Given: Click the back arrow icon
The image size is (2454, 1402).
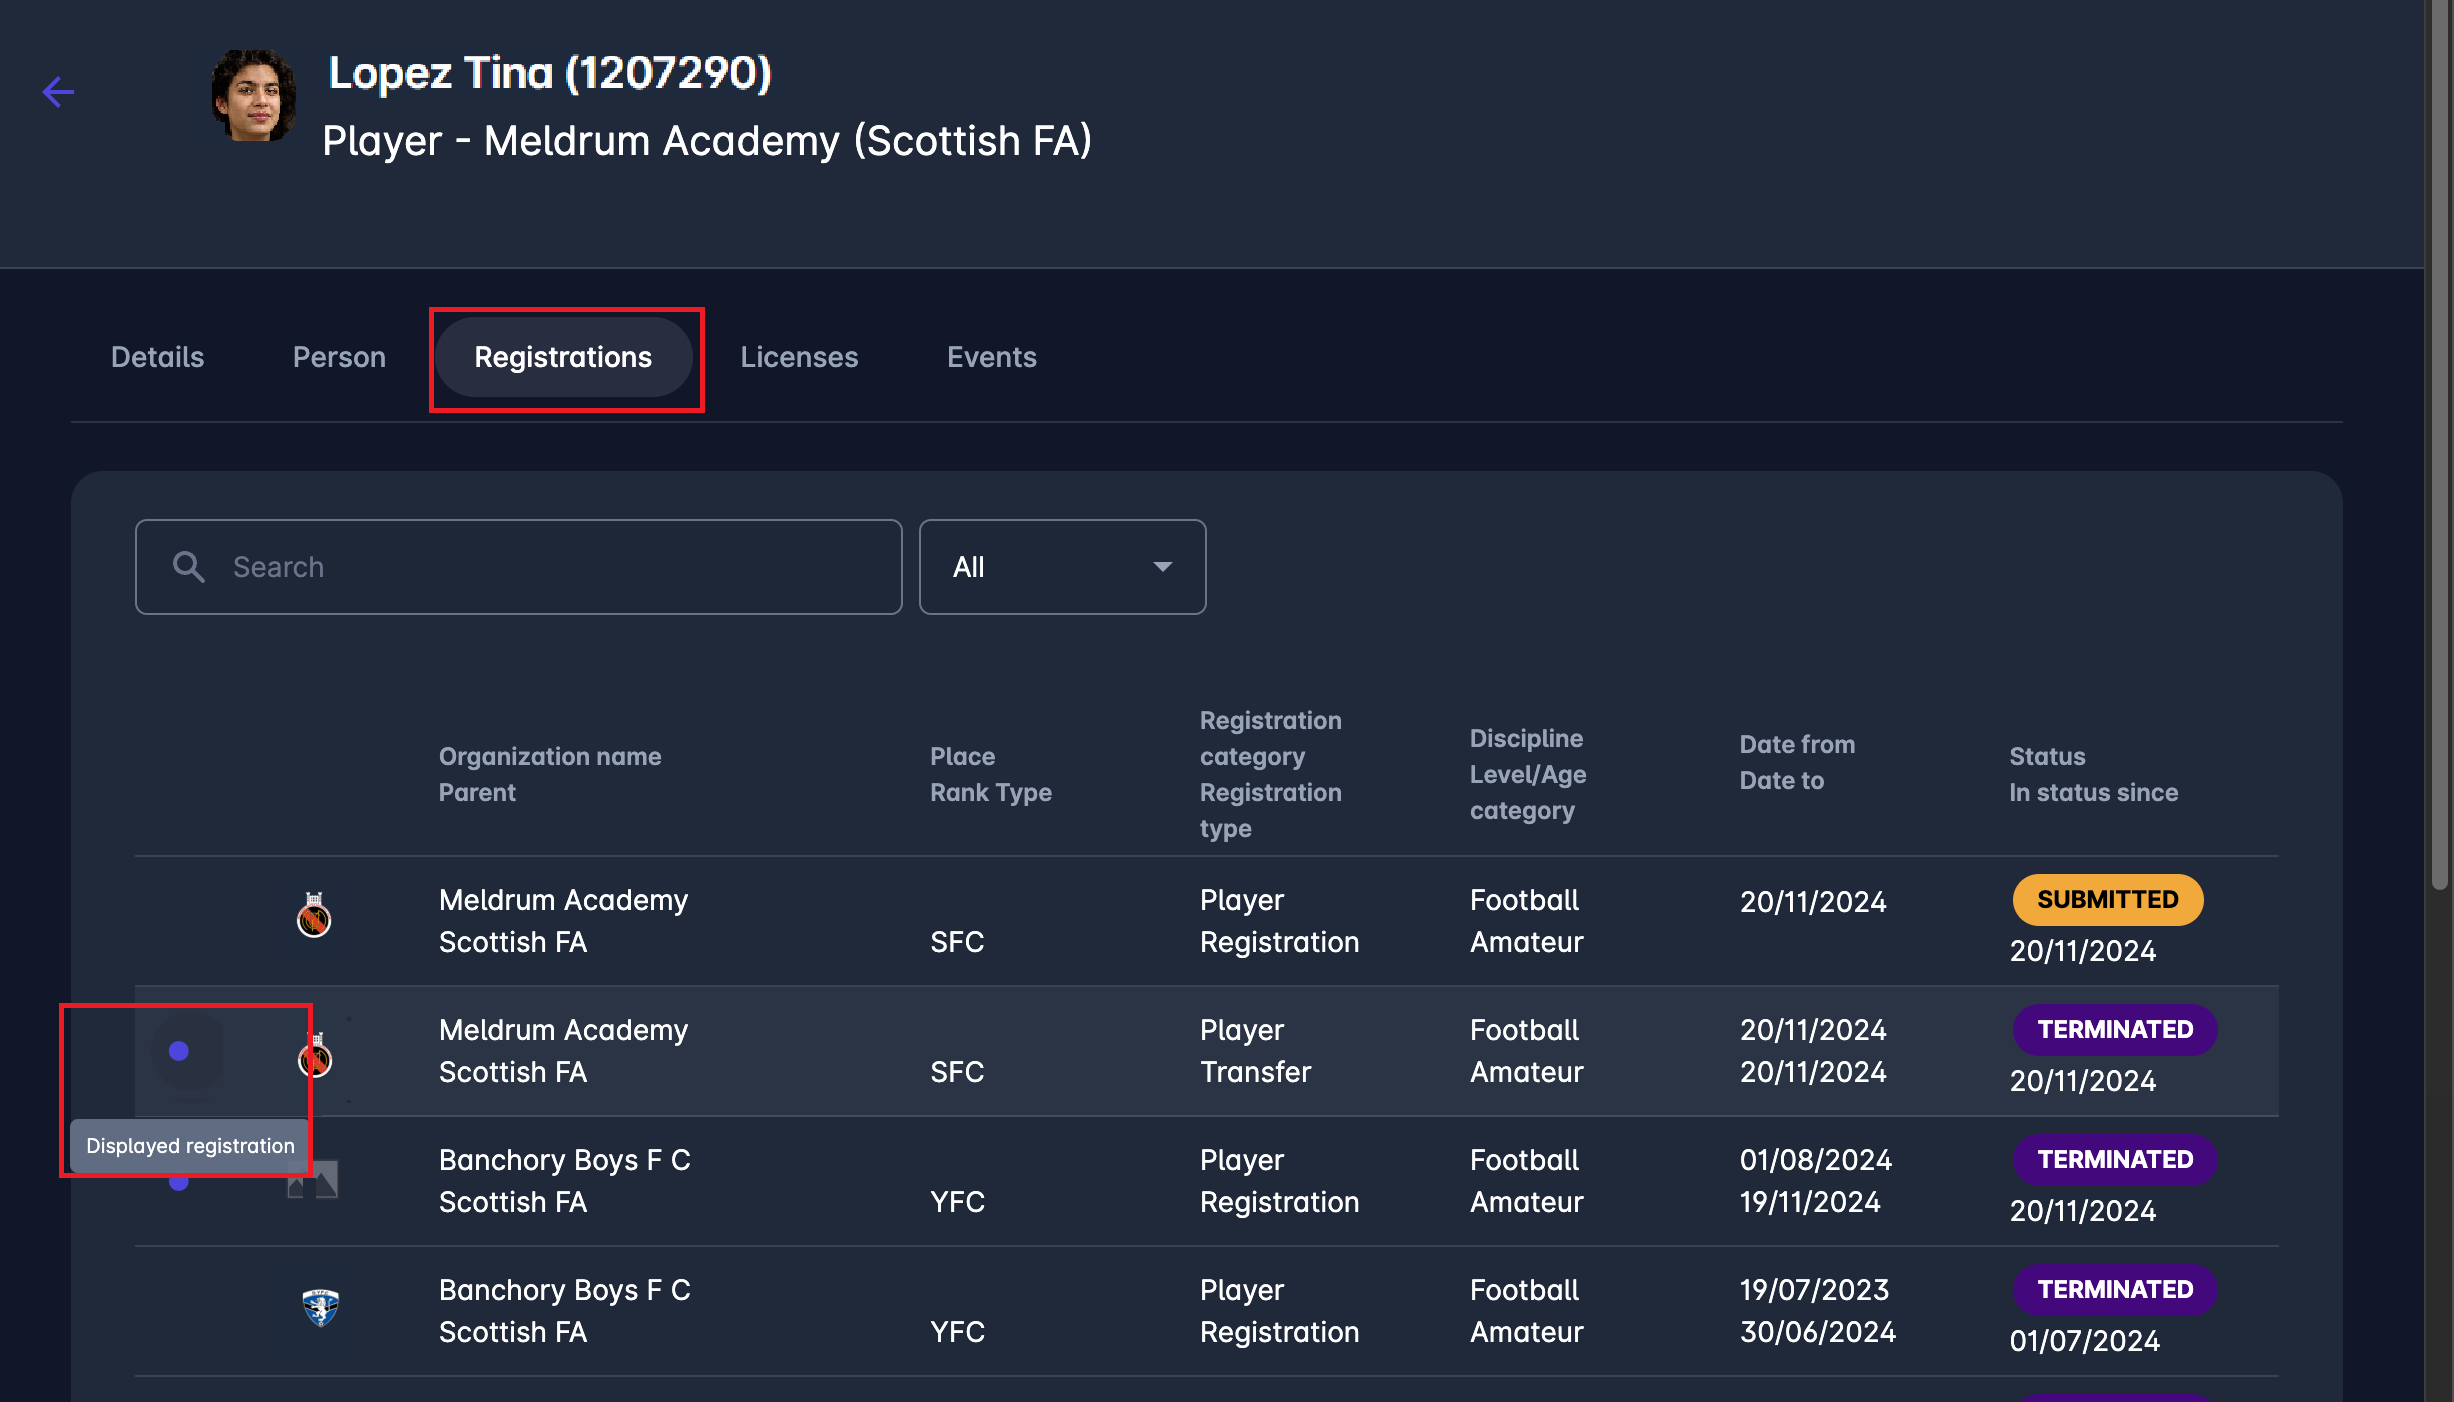Looking at the screenshot, I should [58, 92].
